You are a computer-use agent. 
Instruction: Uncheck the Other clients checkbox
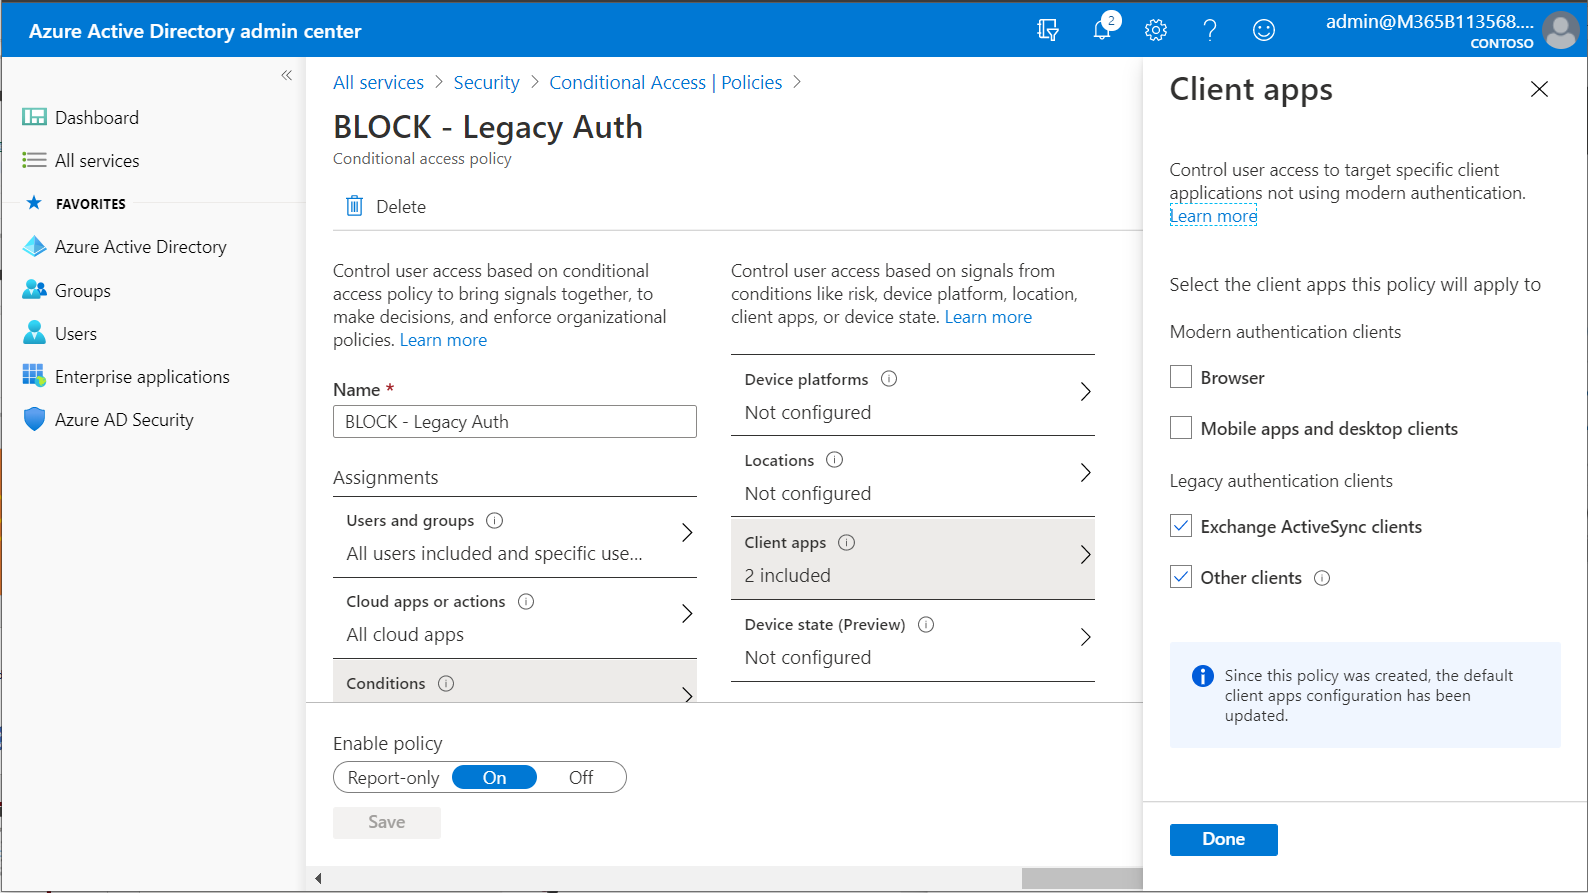(1181, 577)
